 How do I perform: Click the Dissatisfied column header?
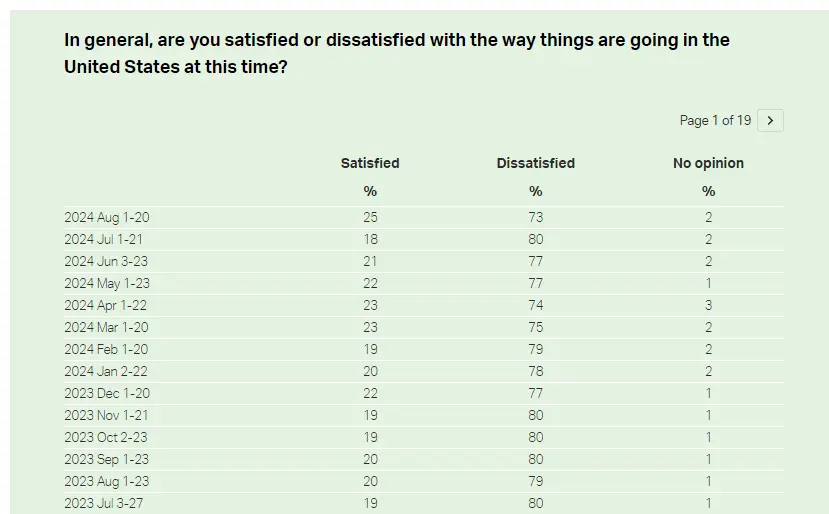point(535,163)
